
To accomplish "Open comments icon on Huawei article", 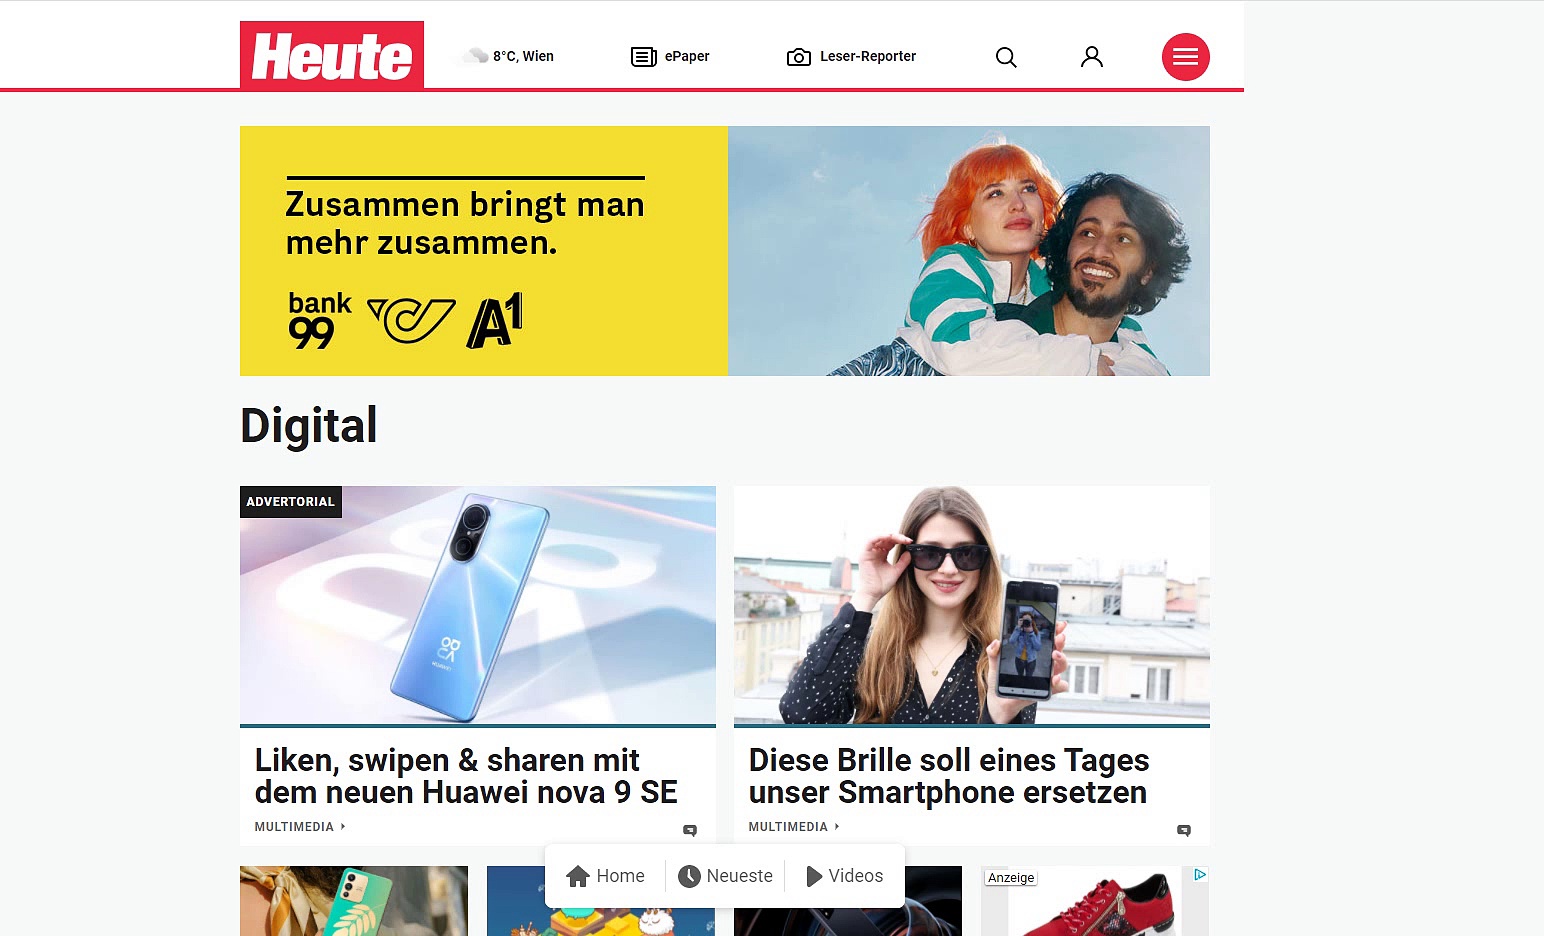I will [x=690, y=830].
